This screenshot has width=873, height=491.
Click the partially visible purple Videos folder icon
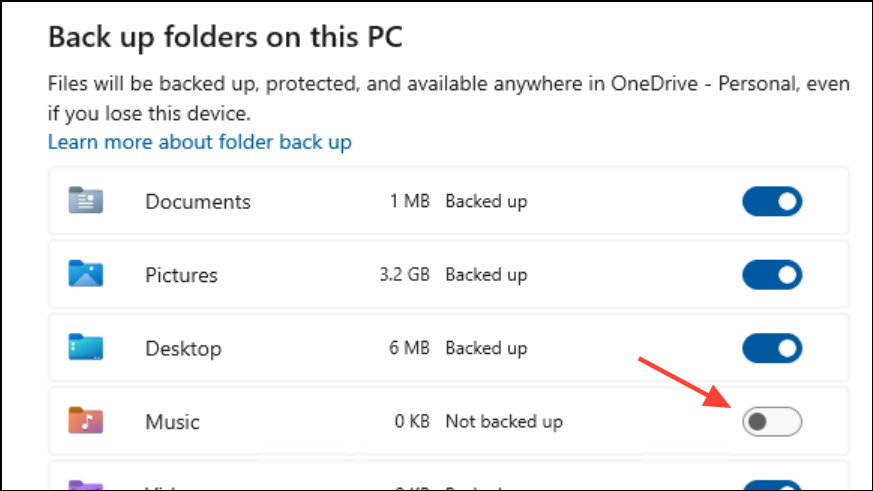coord(86,485)
